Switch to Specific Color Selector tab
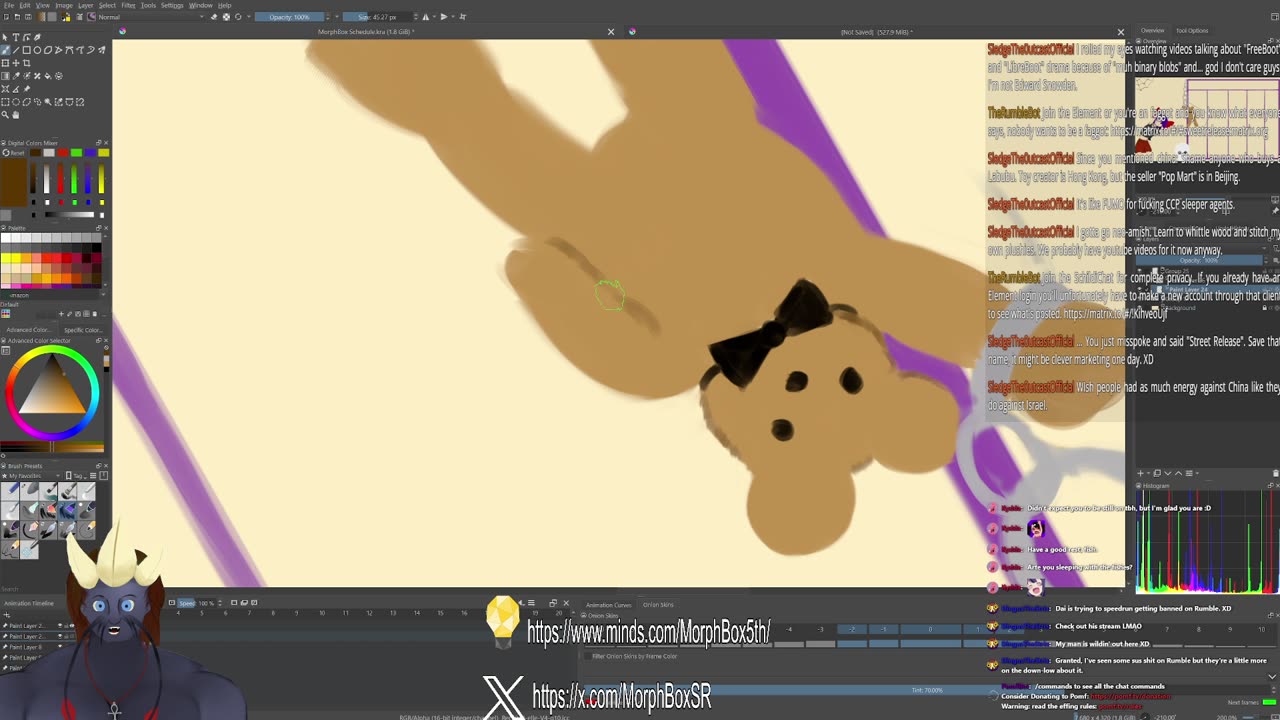The width and height of the screenshot is (1280, 720). [82, 330]
